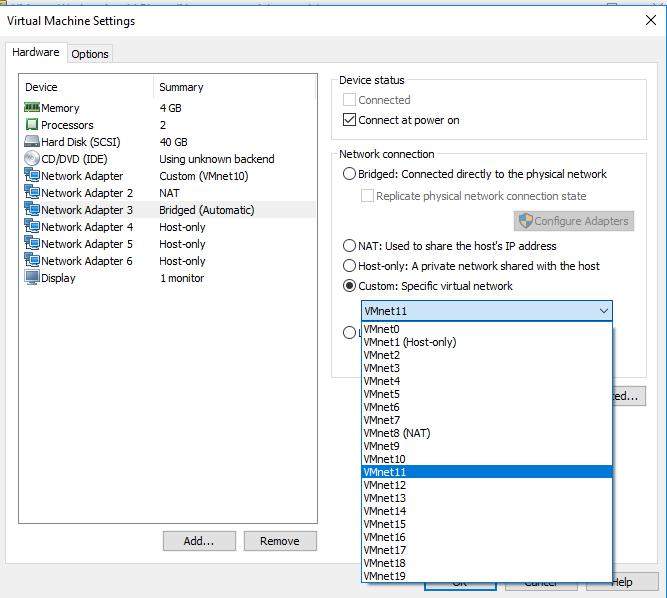
Task: Choose VMnet2 in the dropdown
Action: pos(487,355)
